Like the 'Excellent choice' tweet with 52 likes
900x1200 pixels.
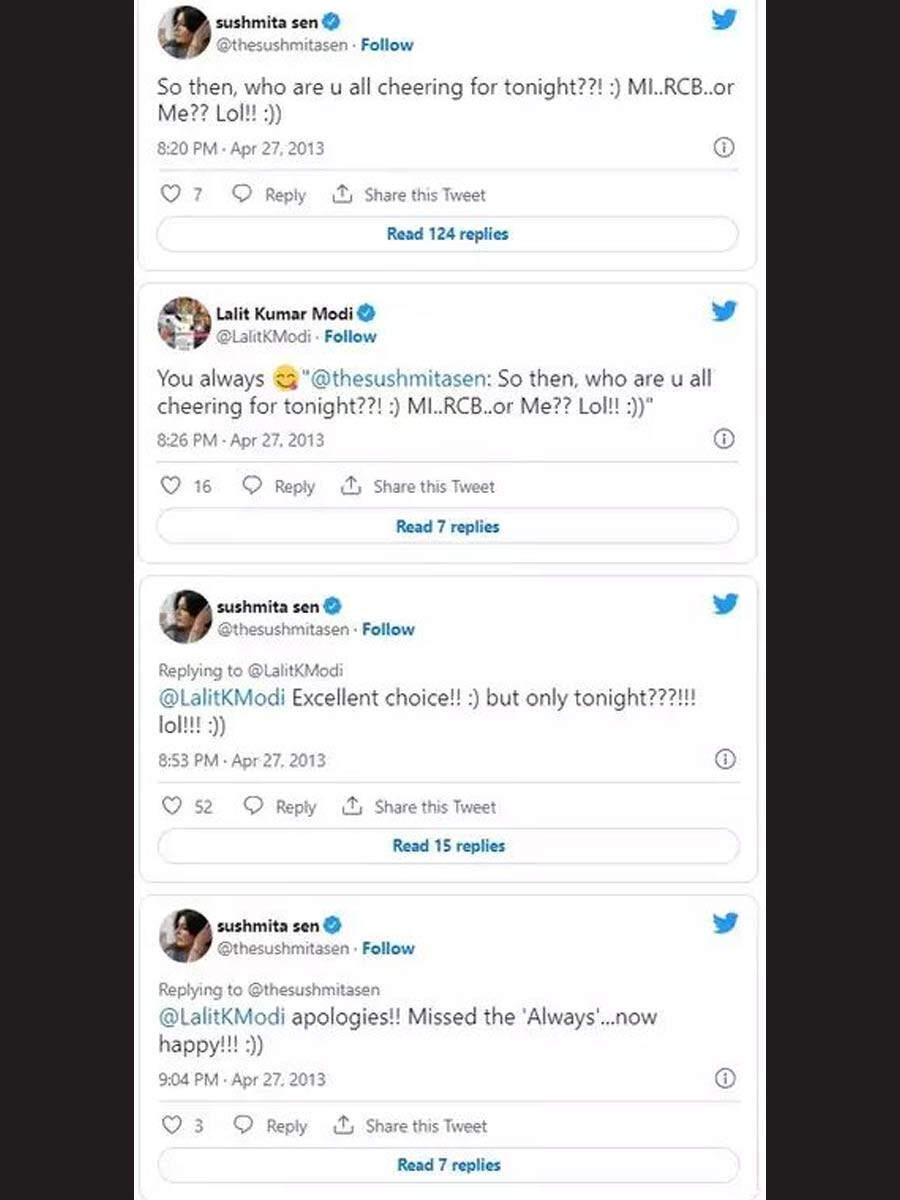(x=172, y=806)
